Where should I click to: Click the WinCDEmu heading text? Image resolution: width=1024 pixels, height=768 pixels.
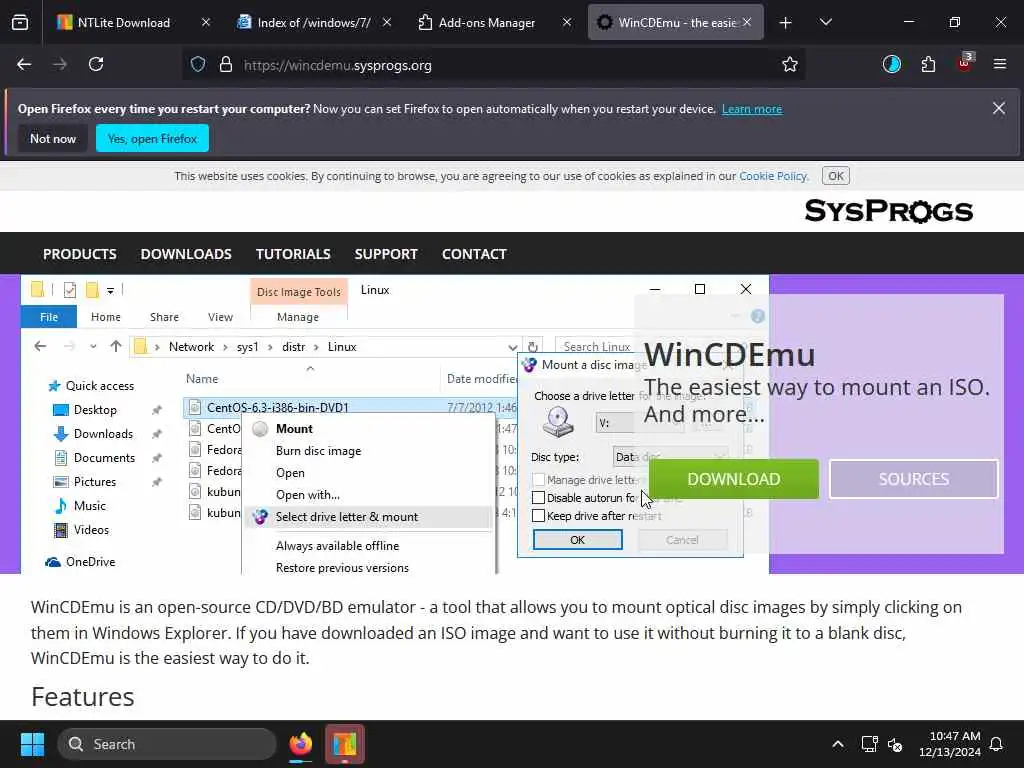tap(729, 355)
